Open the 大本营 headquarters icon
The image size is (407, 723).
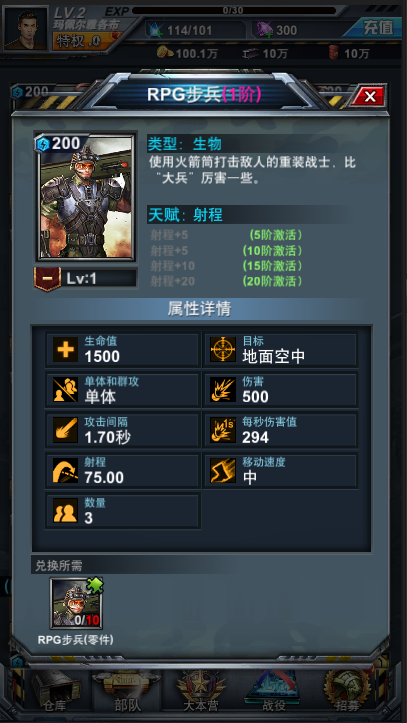(201, 692)
